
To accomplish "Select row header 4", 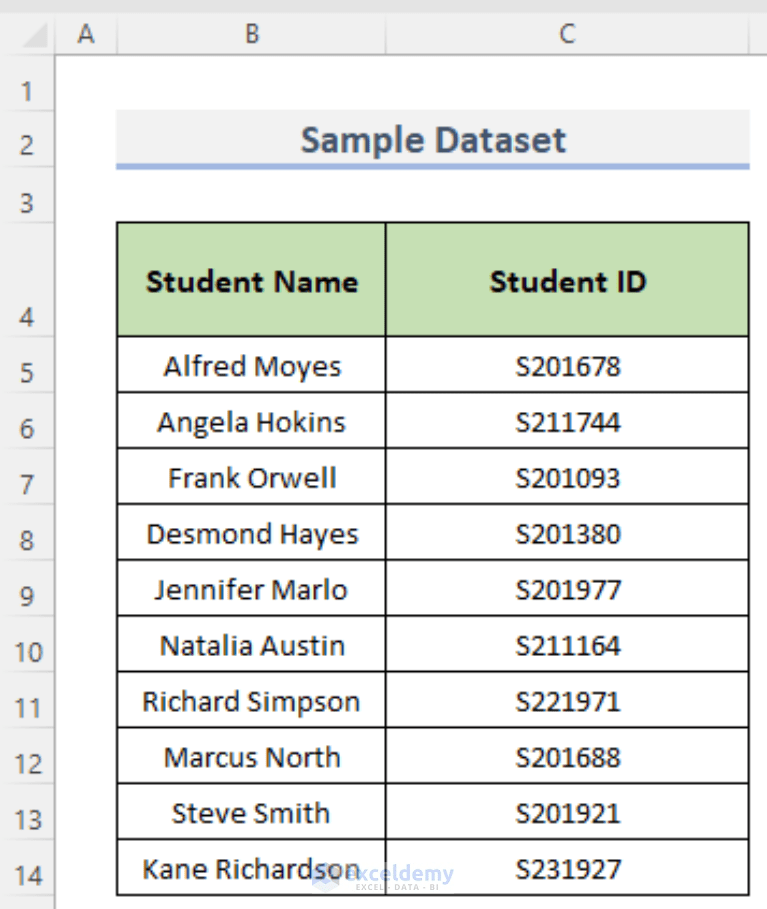I will click(29, 317).
